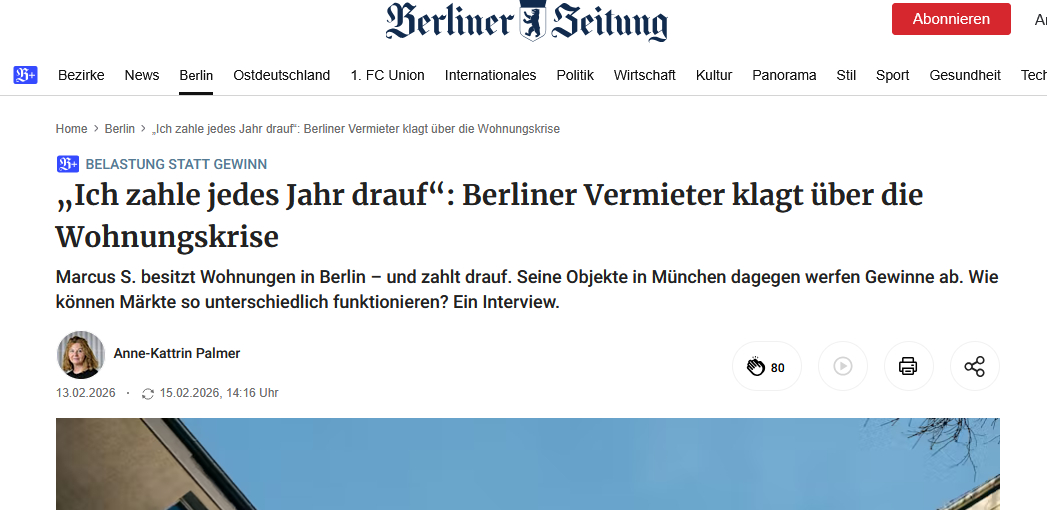
Task: Click the Abonnieren button
Action: [x=951, y=19]
